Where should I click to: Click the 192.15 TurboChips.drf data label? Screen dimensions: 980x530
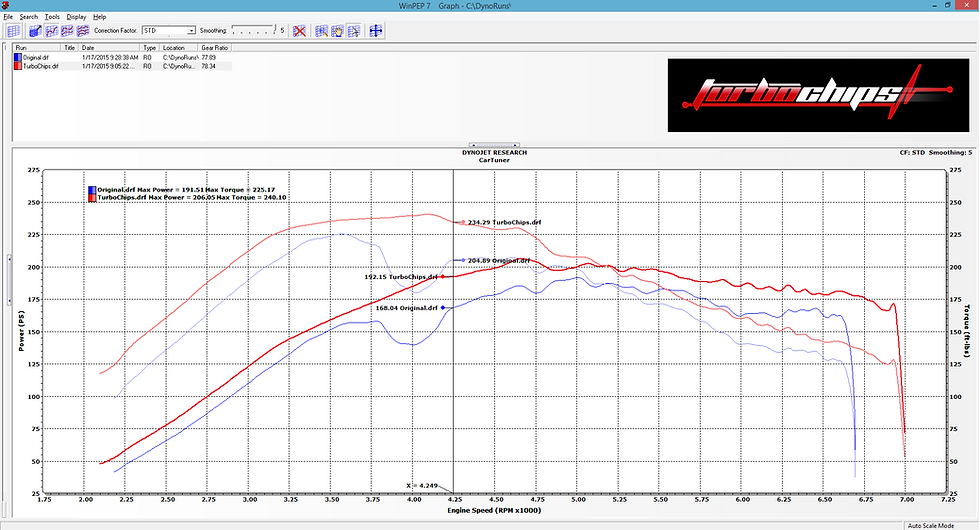[401, 277]
